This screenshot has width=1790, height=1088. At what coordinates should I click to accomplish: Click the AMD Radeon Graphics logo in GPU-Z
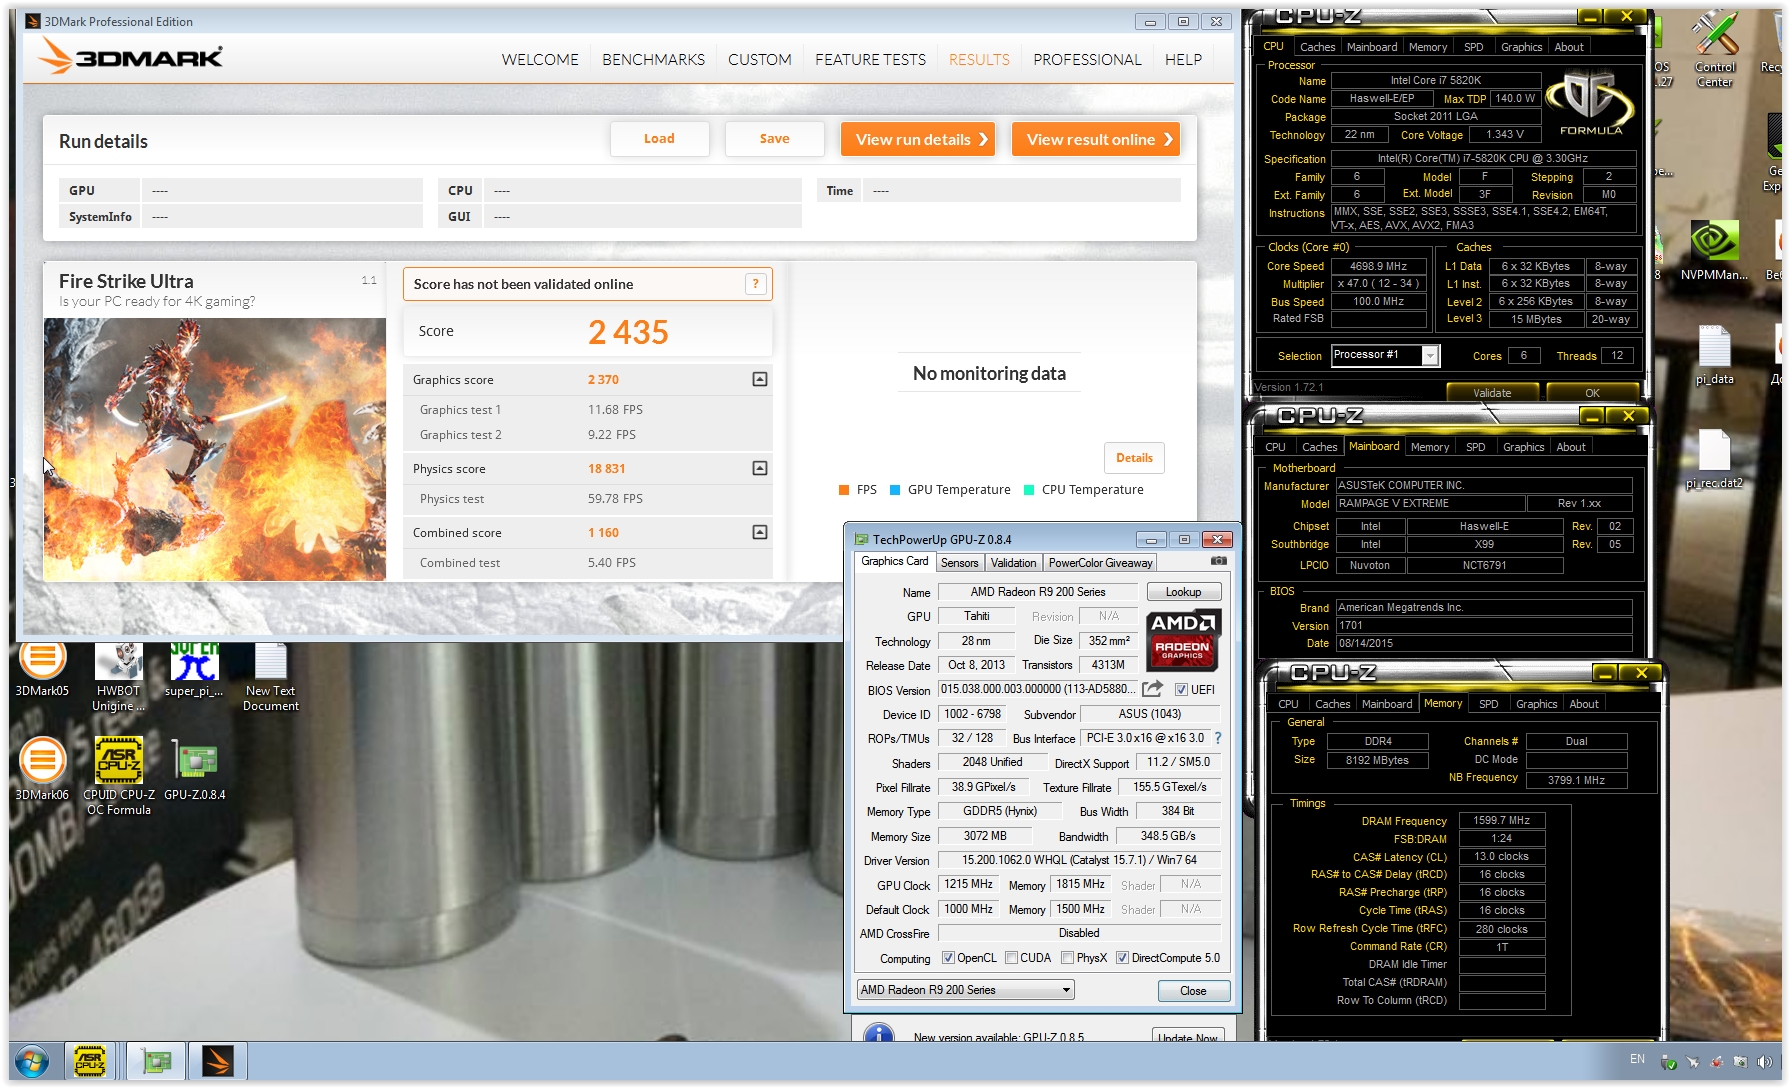[1182, 640]
